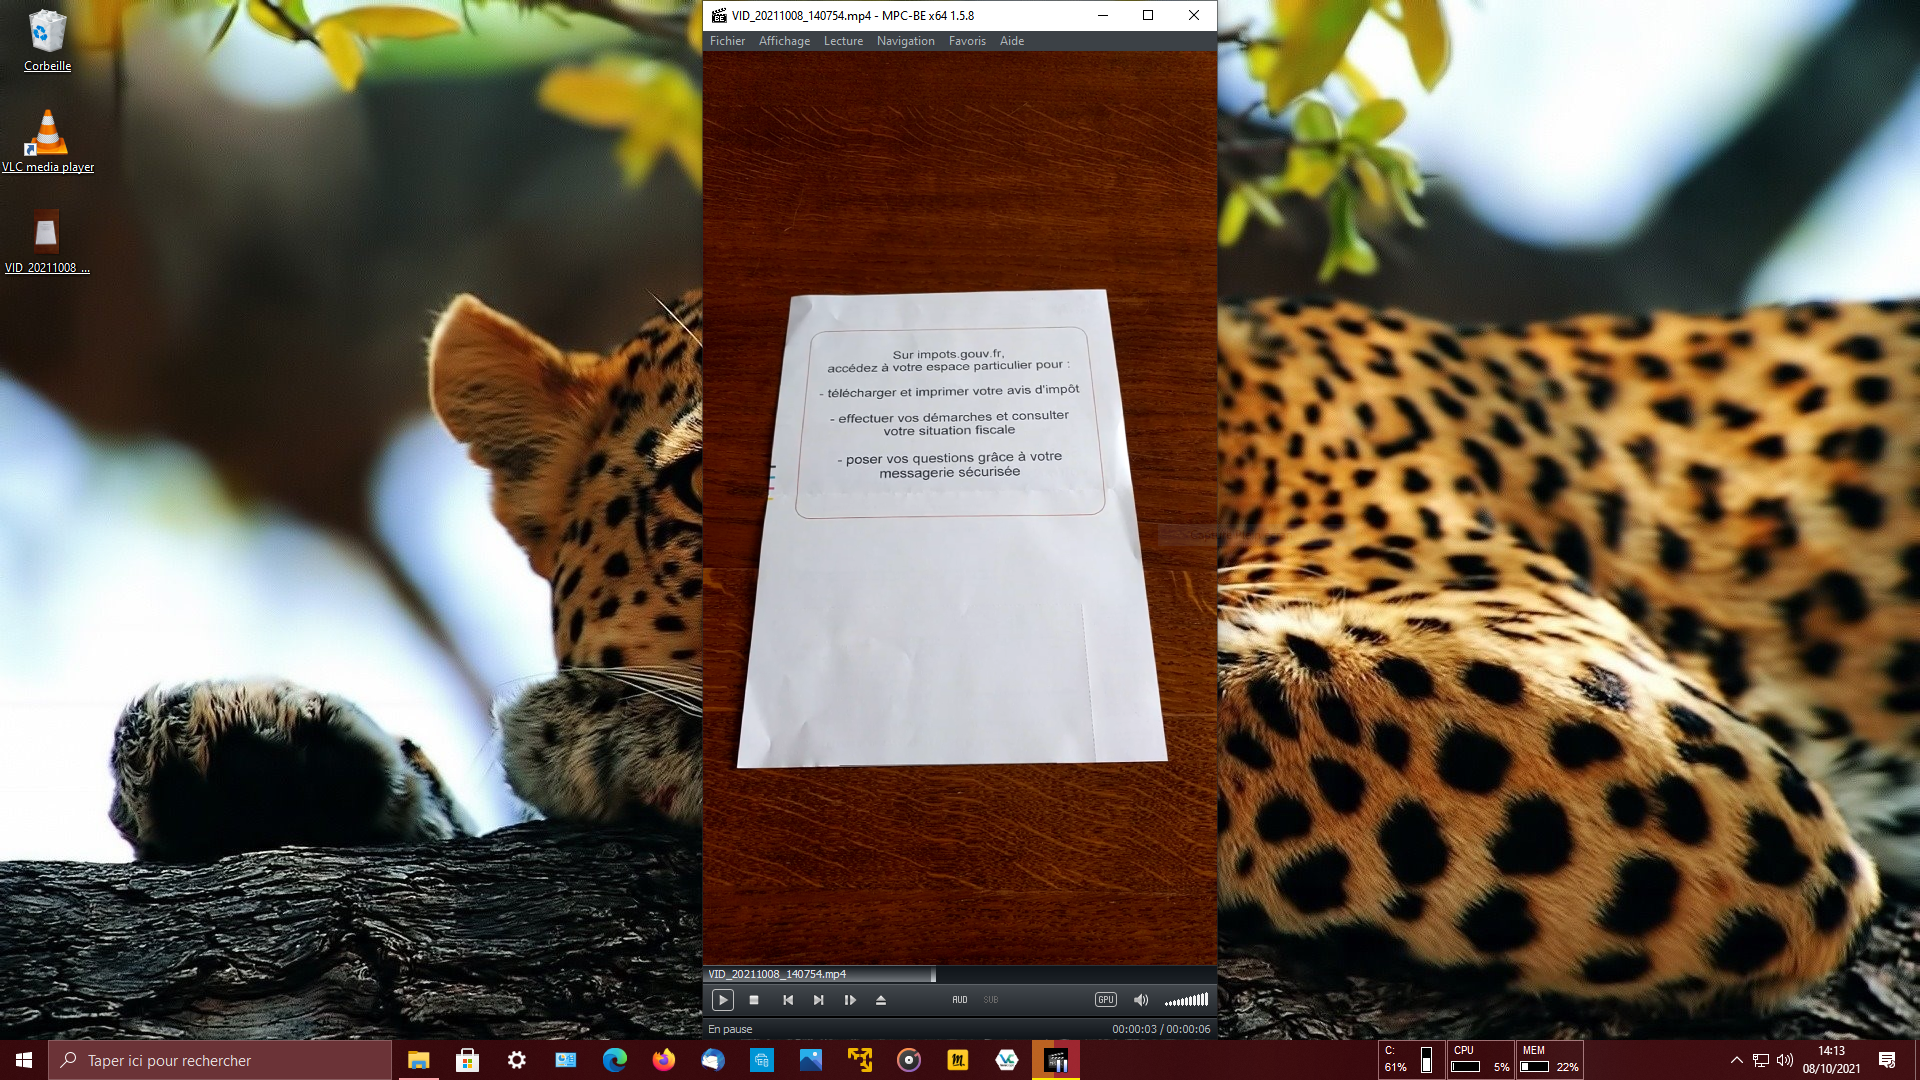Click the eject/open file icon

pyautogui.click(x=881, y=1000)
